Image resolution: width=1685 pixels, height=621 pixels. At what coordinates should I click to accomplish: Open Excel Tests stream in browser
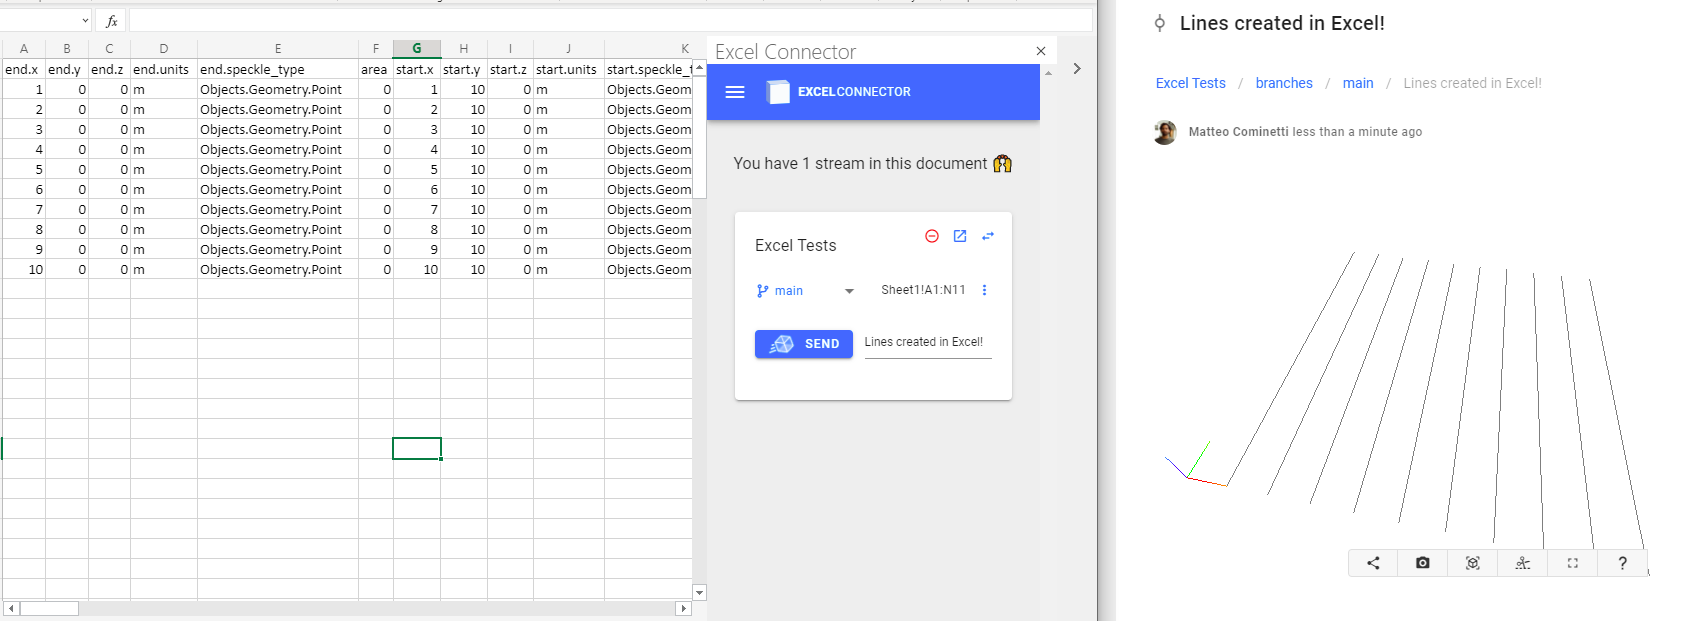[960, 236]
